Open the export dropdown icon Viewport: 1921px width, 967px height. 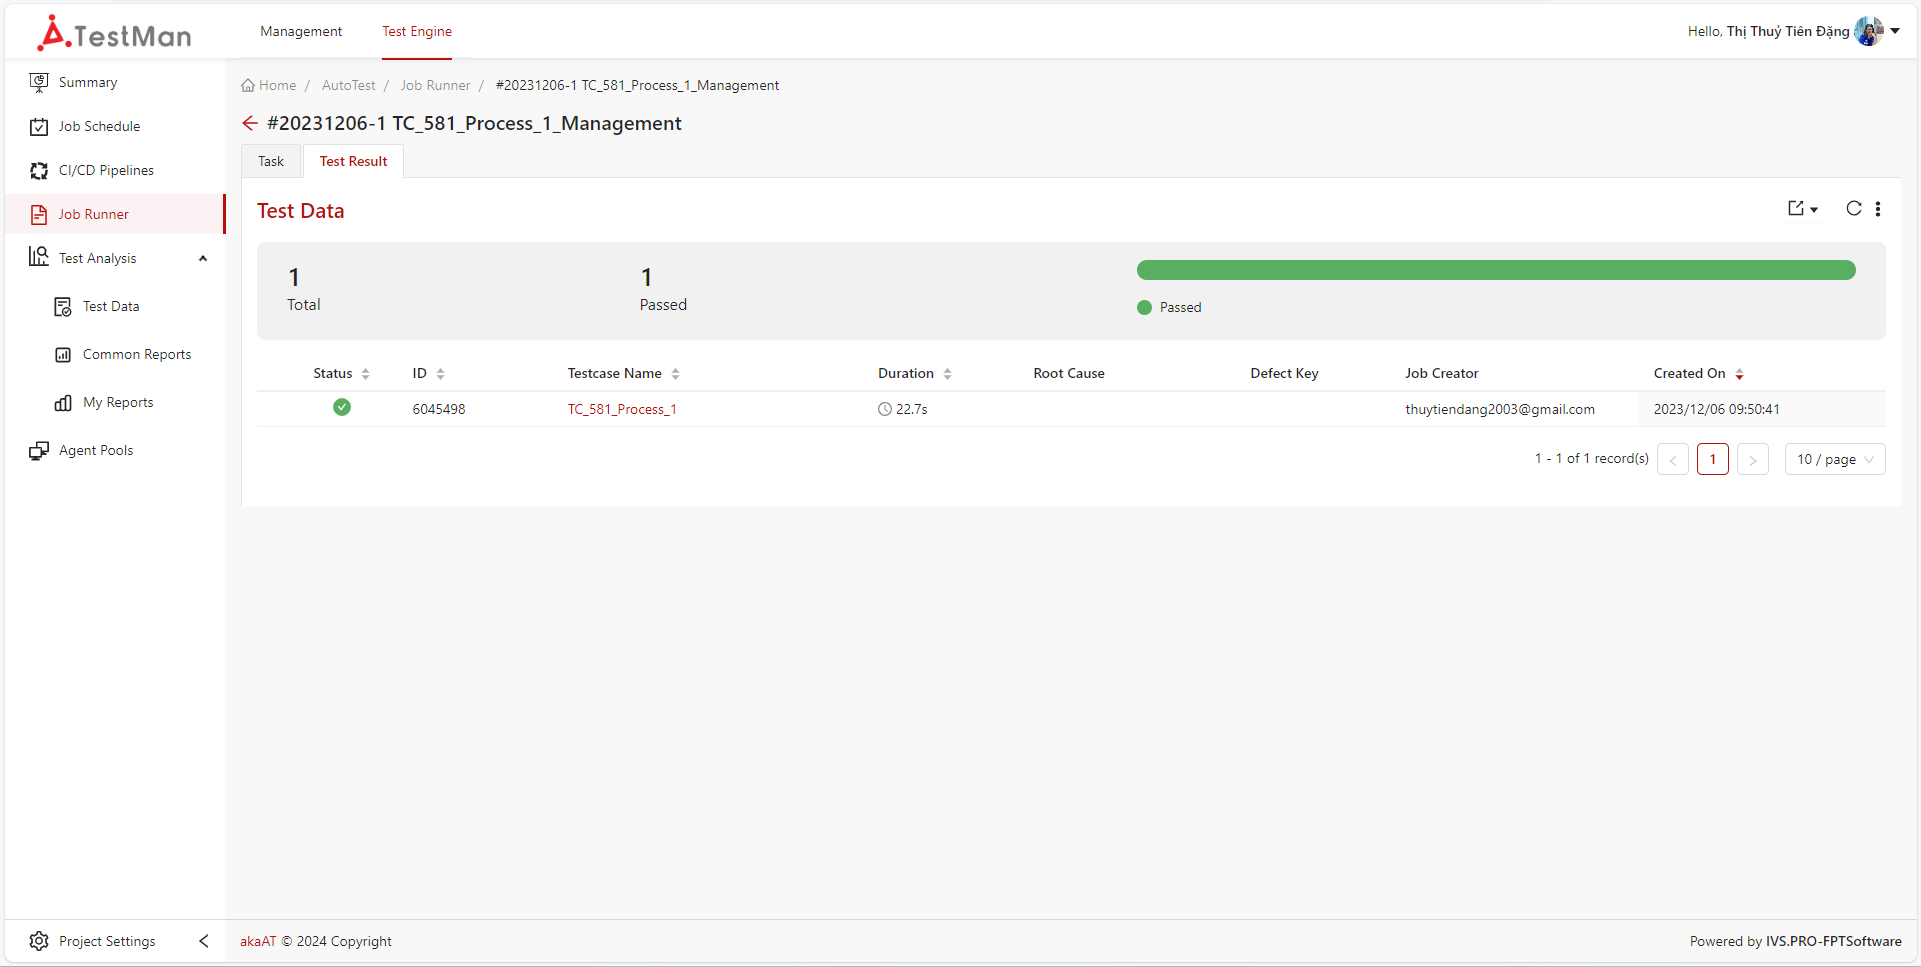coord(1802,208)
